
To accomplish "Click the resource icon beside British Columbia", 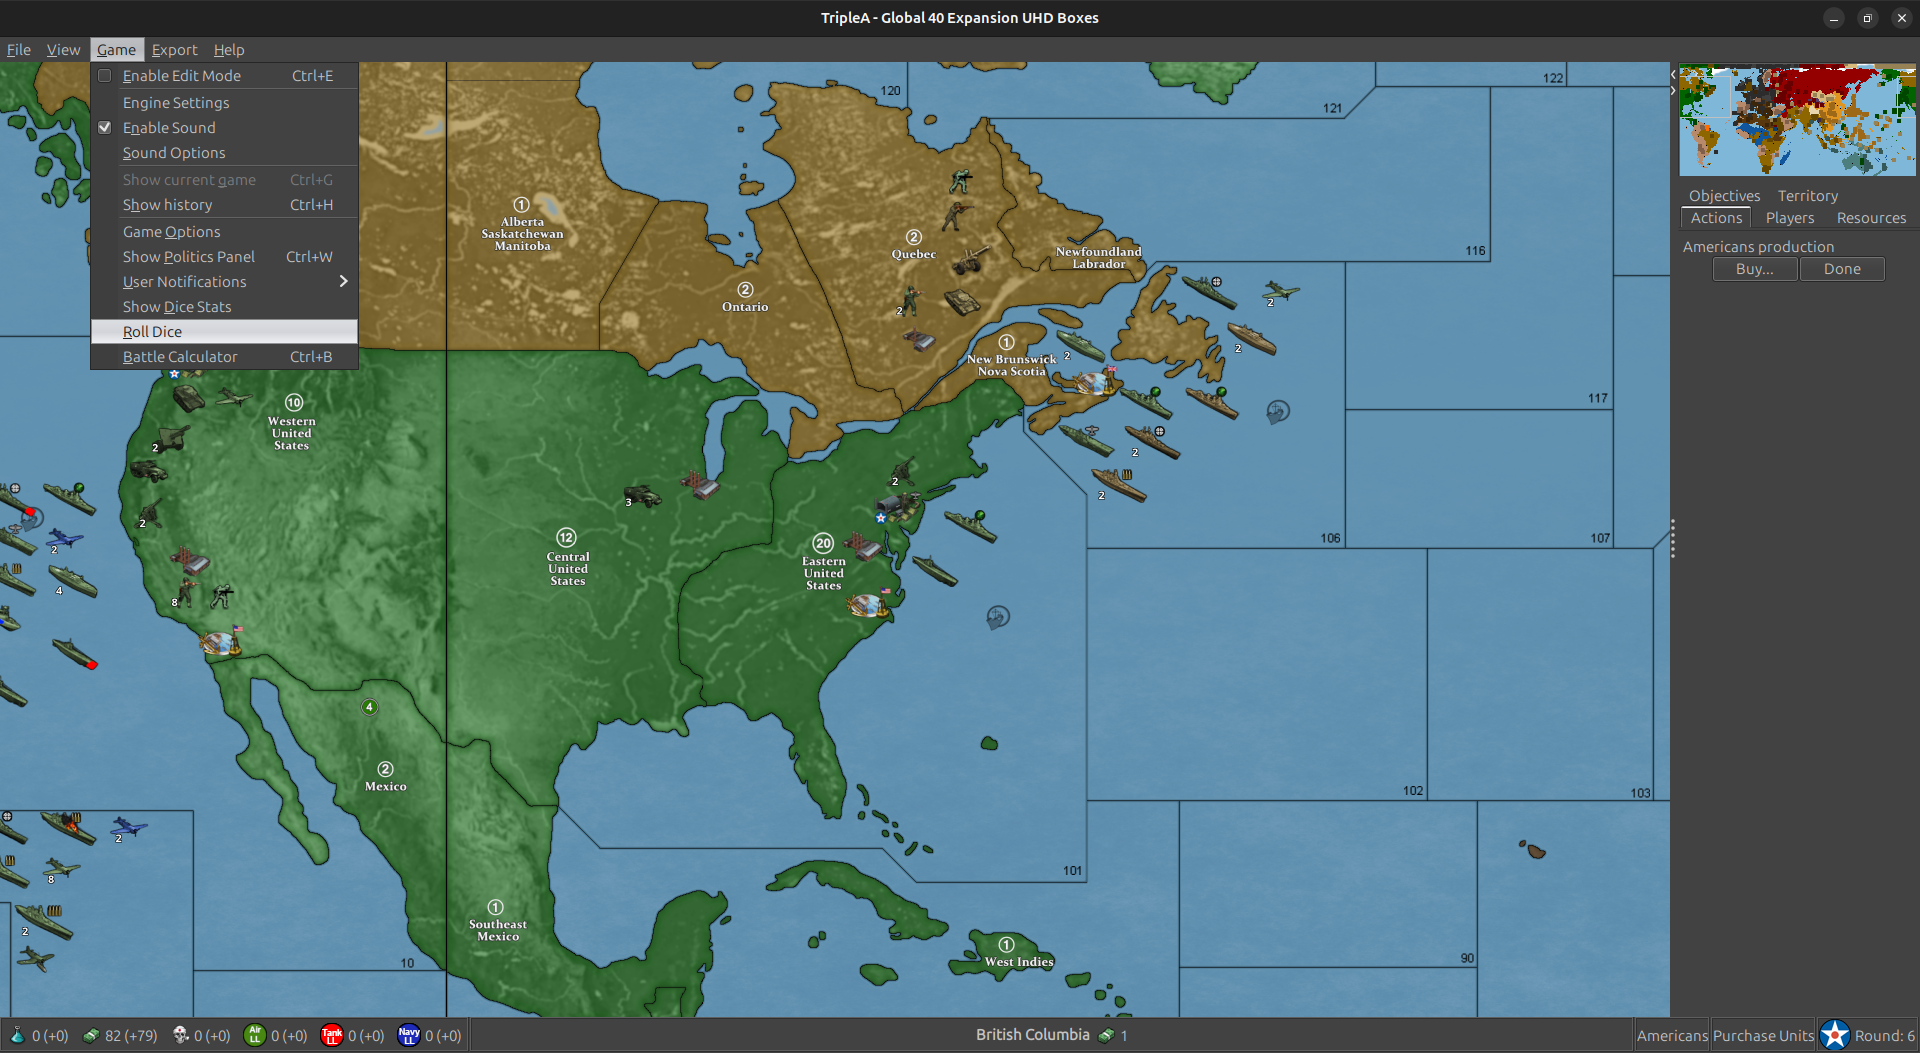I will 1106,1035.
